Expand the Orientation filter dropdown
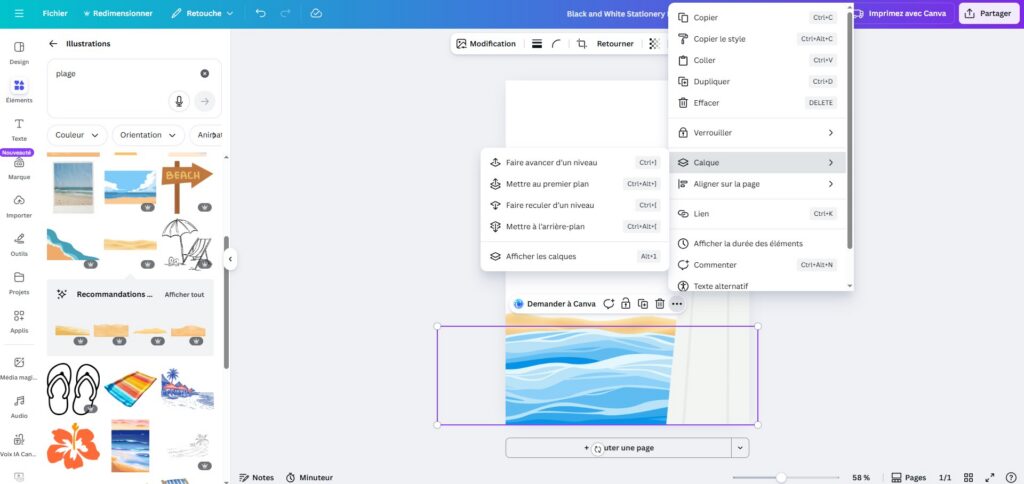1024x484 pixels. [x=147, y=135]
